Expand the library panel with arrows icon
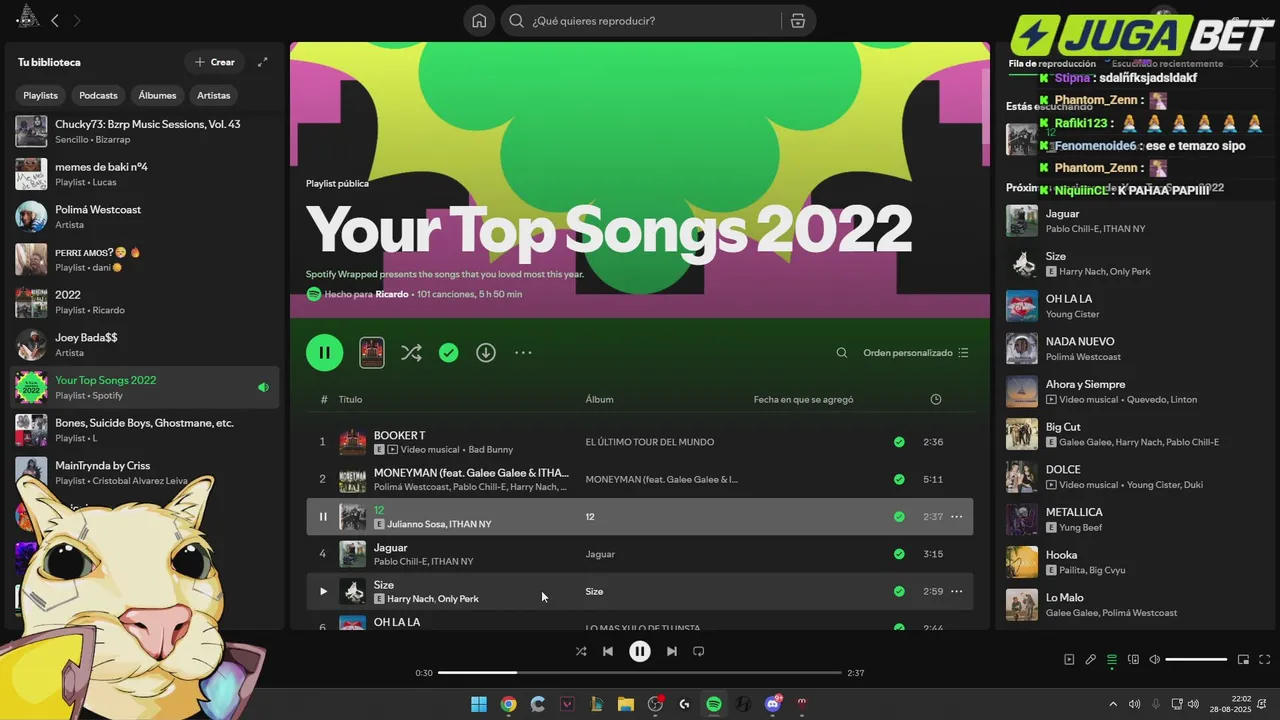This screenshot has width=1280, height=720. point(263,62)
